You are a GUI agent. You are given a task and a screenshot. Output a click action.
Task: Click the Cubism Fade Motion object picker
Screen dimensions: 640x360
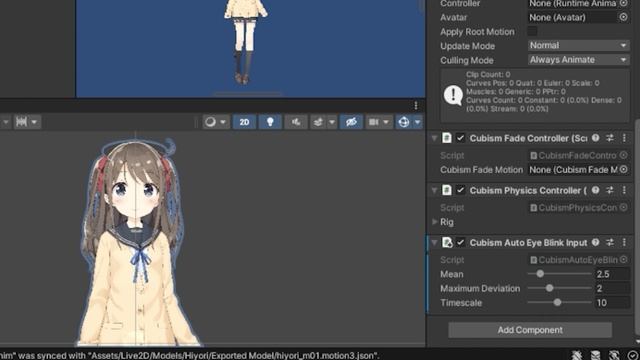[624, 169]
